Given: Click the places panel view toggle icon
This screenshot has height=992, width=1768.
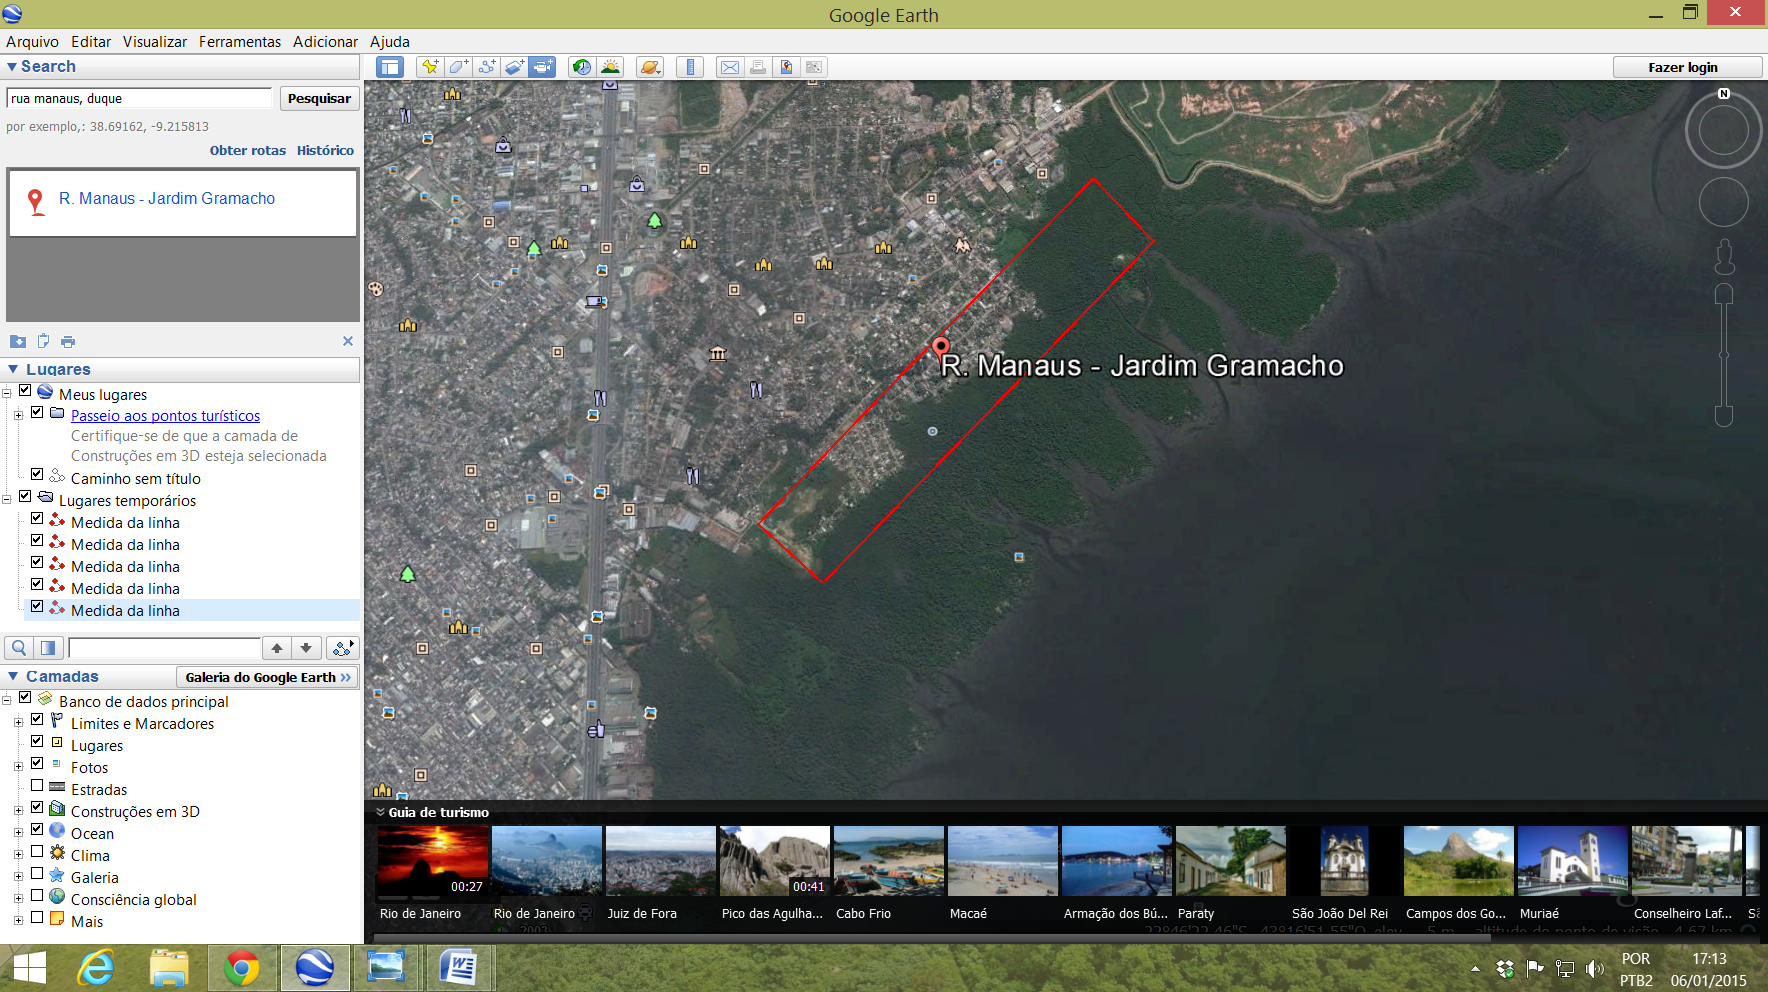Looking at the screenshot, I should click(48, 648).
